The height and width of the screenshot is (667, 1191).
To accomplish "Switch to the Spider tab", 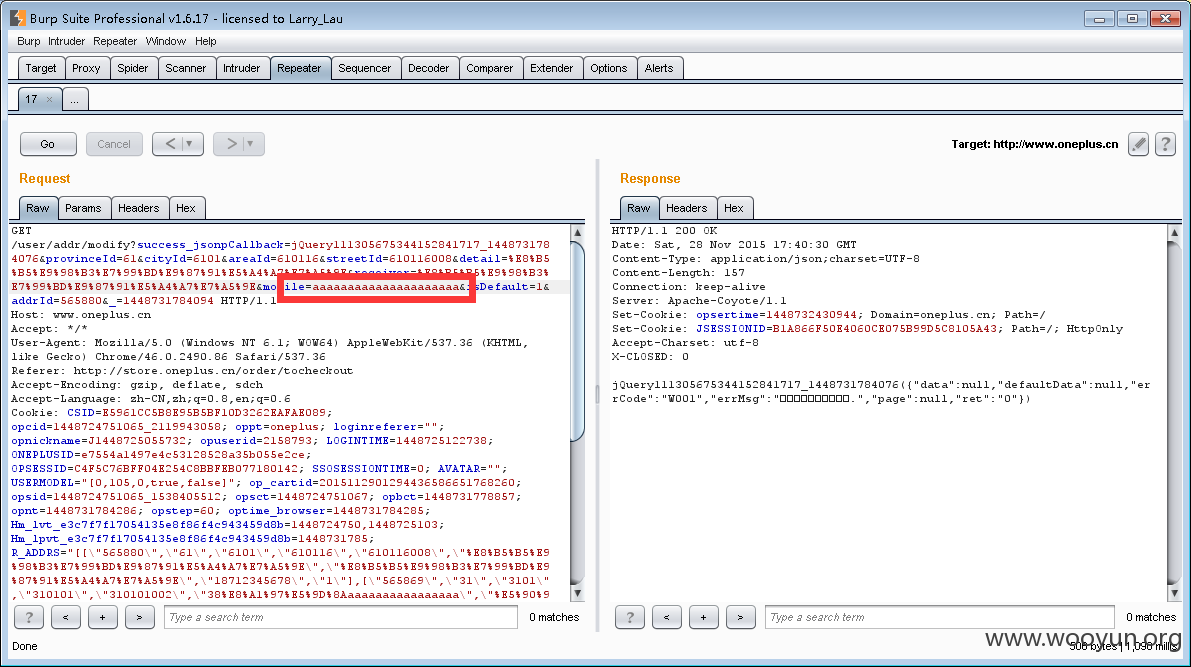I will click(x=133, y=68).
